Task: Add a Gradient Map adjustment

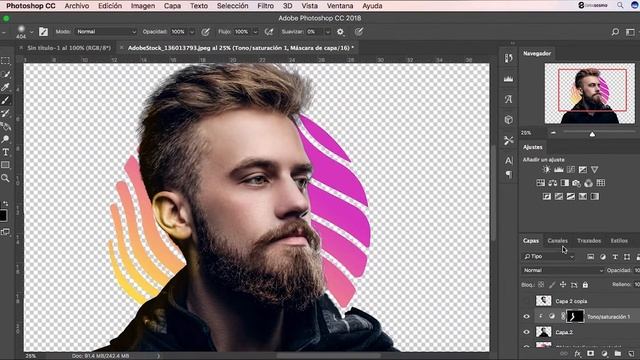Action: coord(595,196)
